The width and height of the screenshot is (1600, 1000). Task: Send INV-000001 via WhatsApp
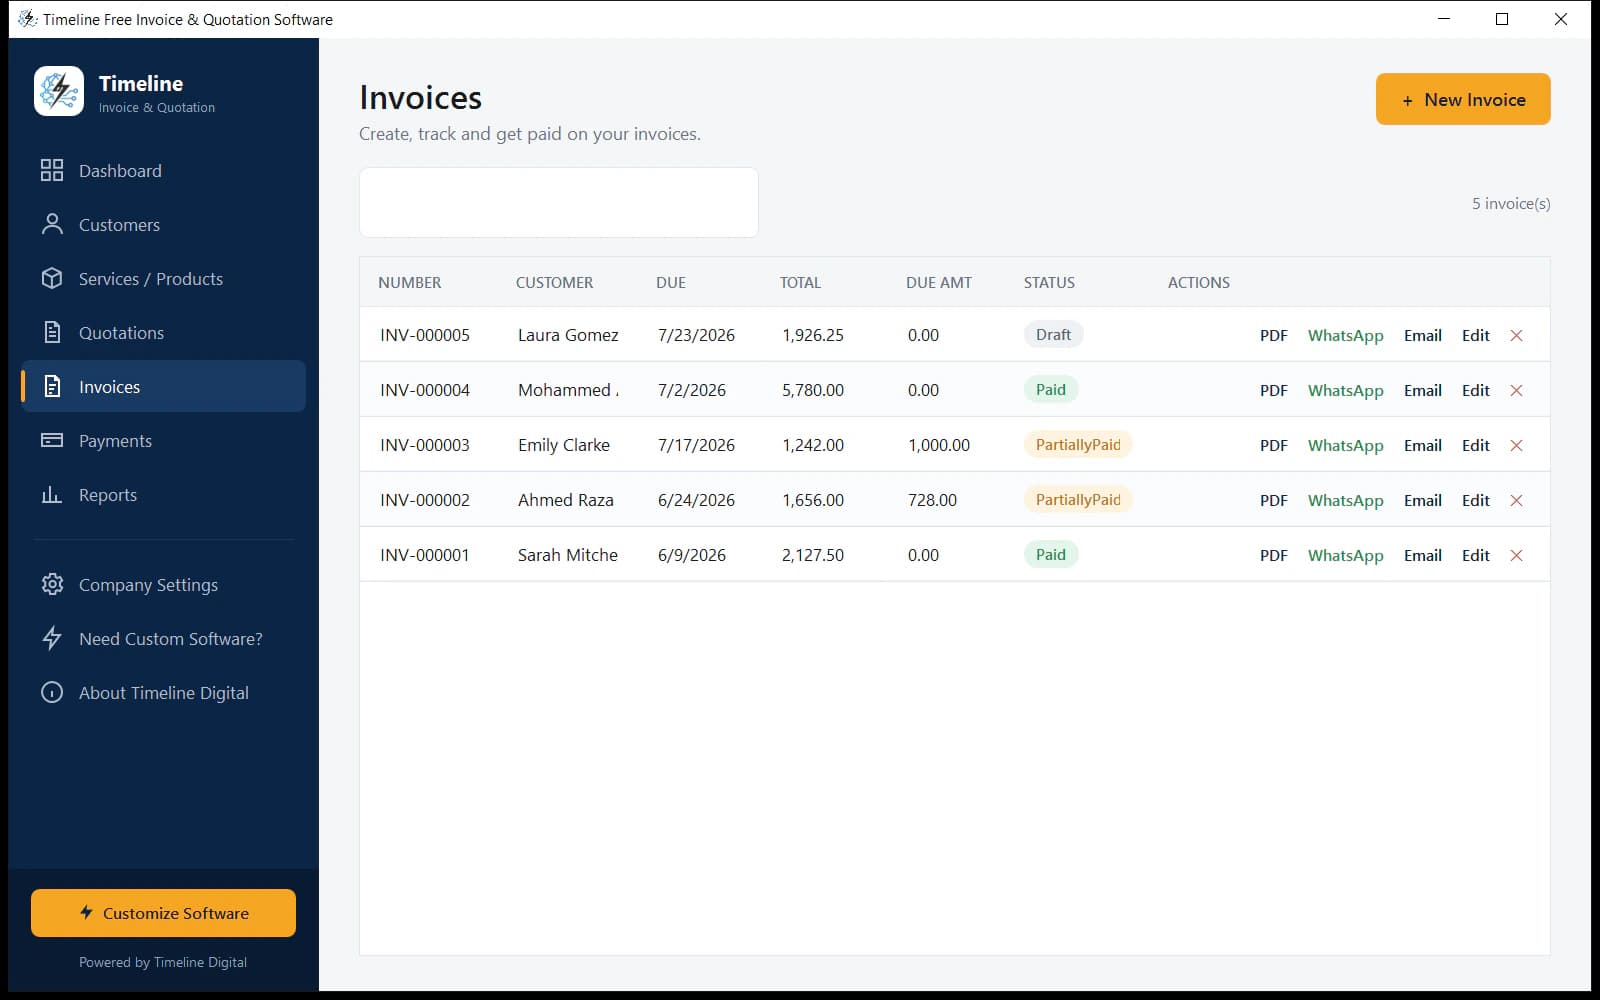click(1345, 555)
